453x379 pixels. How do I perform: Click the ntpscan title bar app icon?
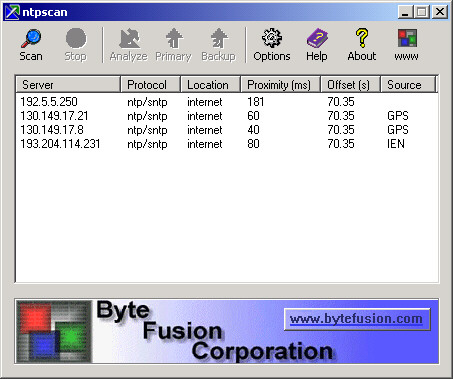coord(12,12)
